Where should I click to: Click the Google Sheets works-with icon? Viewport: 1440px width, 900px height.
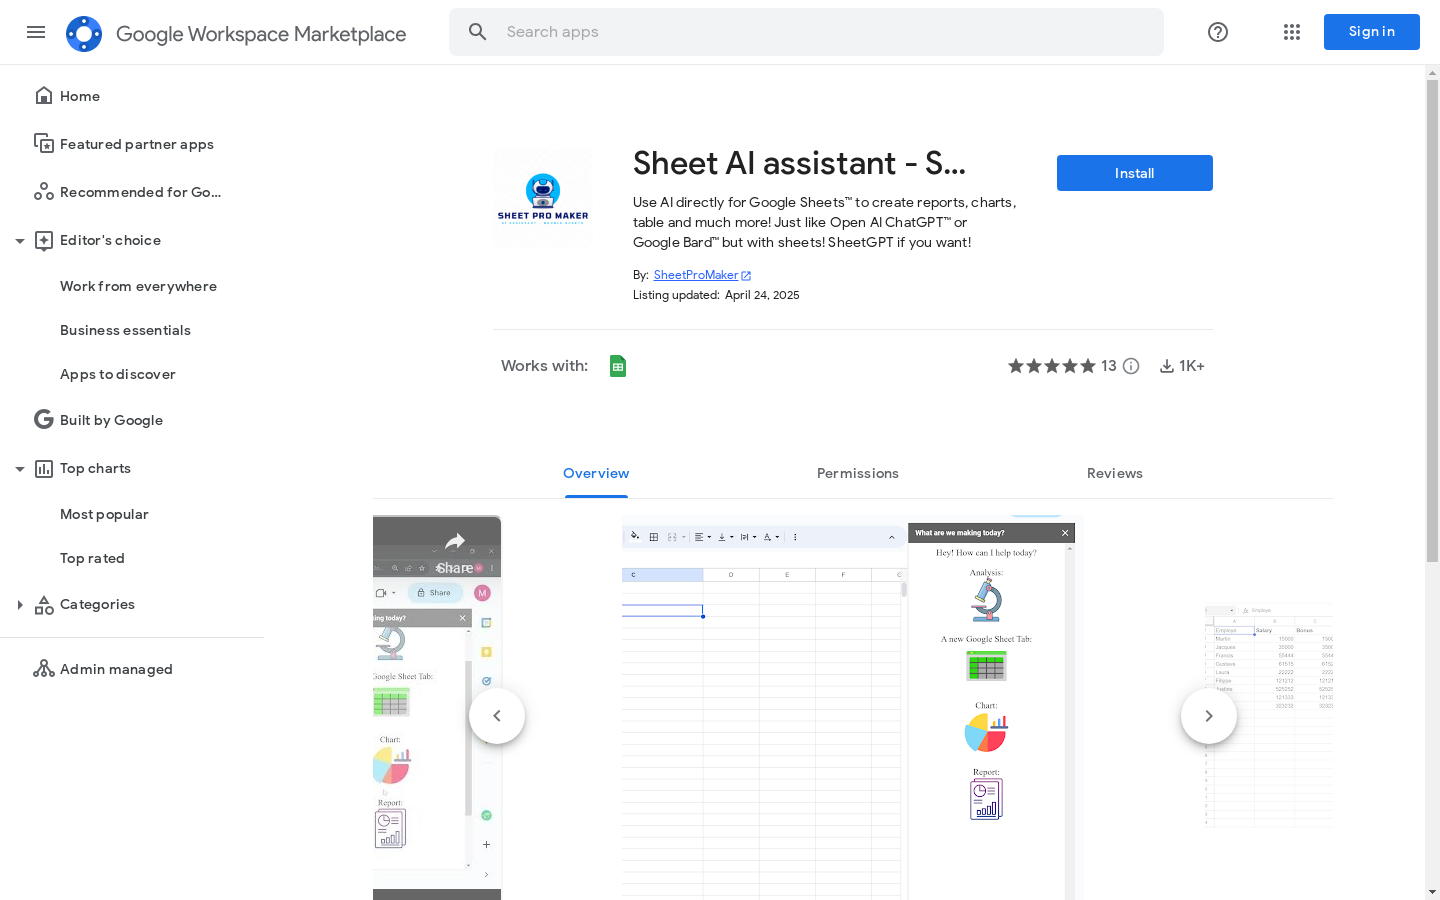[x=618, y=366]
